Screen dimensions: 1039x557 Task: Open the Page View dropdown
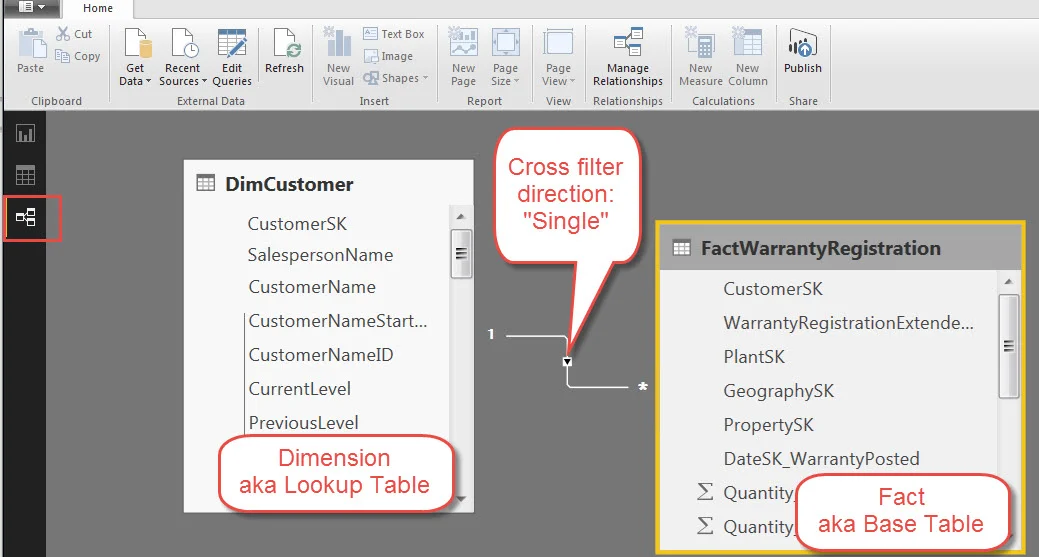pos(558,58)
